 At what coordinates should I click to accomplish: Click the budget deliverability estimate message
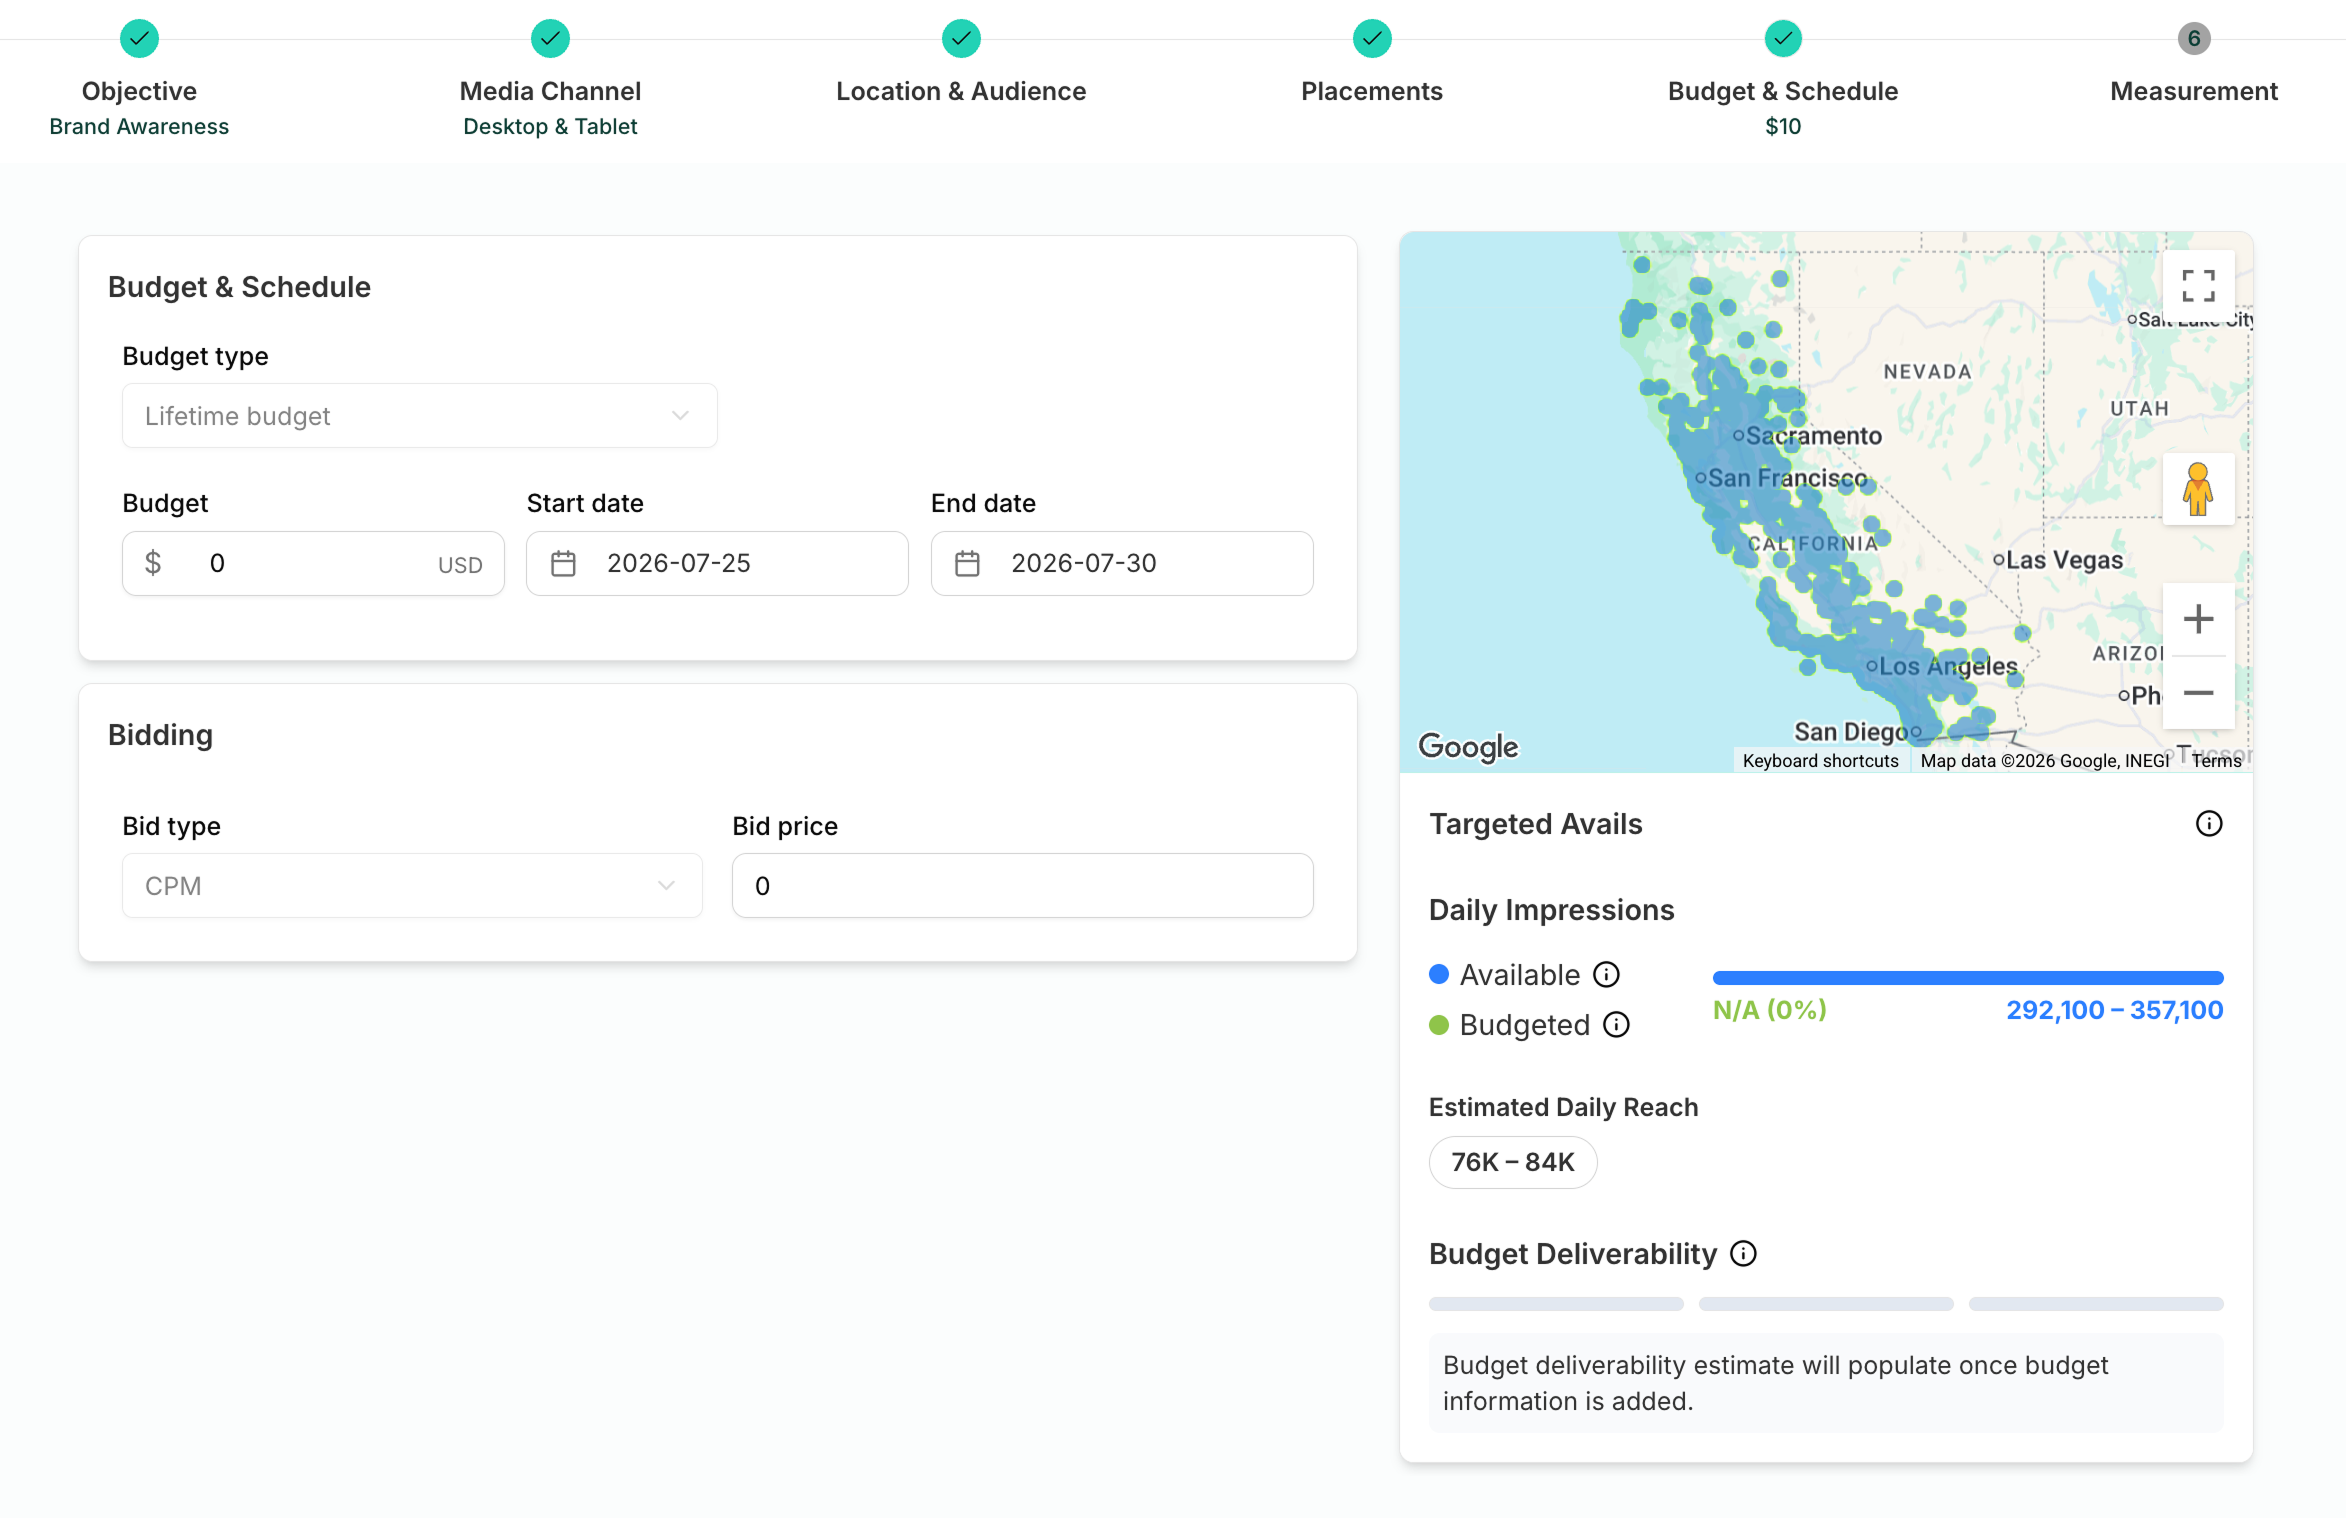pos(1826,1383)
